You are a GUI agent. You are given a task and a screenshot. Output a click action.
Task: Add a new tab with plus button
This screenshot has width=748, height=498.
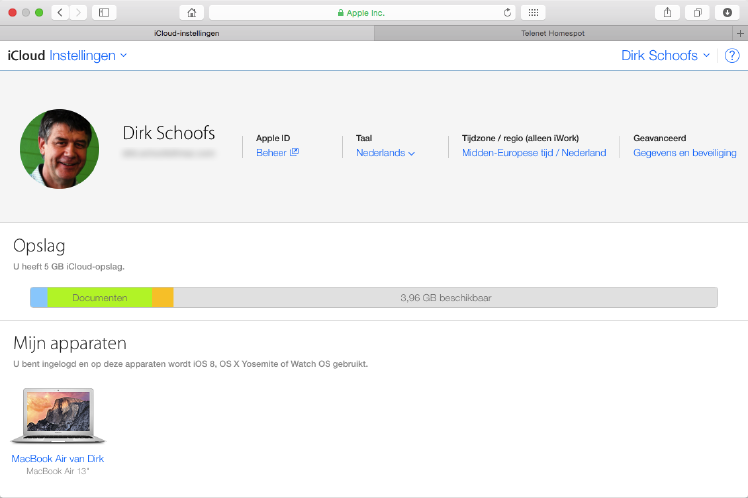click(740, 33)
